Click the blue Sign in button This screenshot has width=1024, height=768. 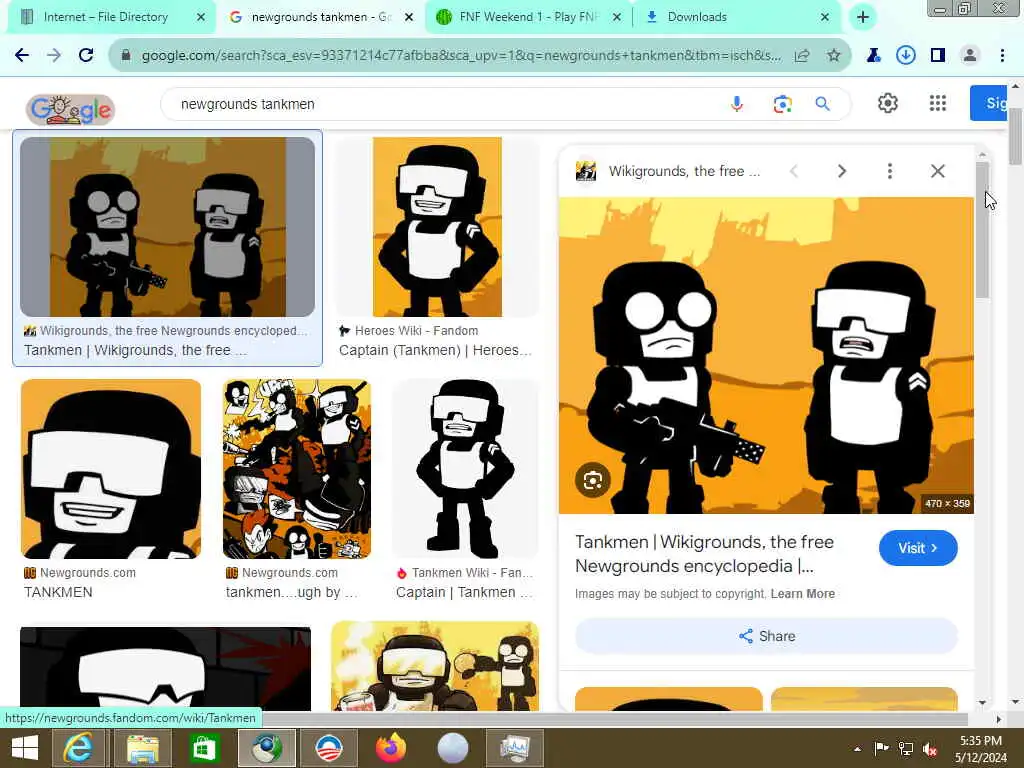click(x=989, y=103)
